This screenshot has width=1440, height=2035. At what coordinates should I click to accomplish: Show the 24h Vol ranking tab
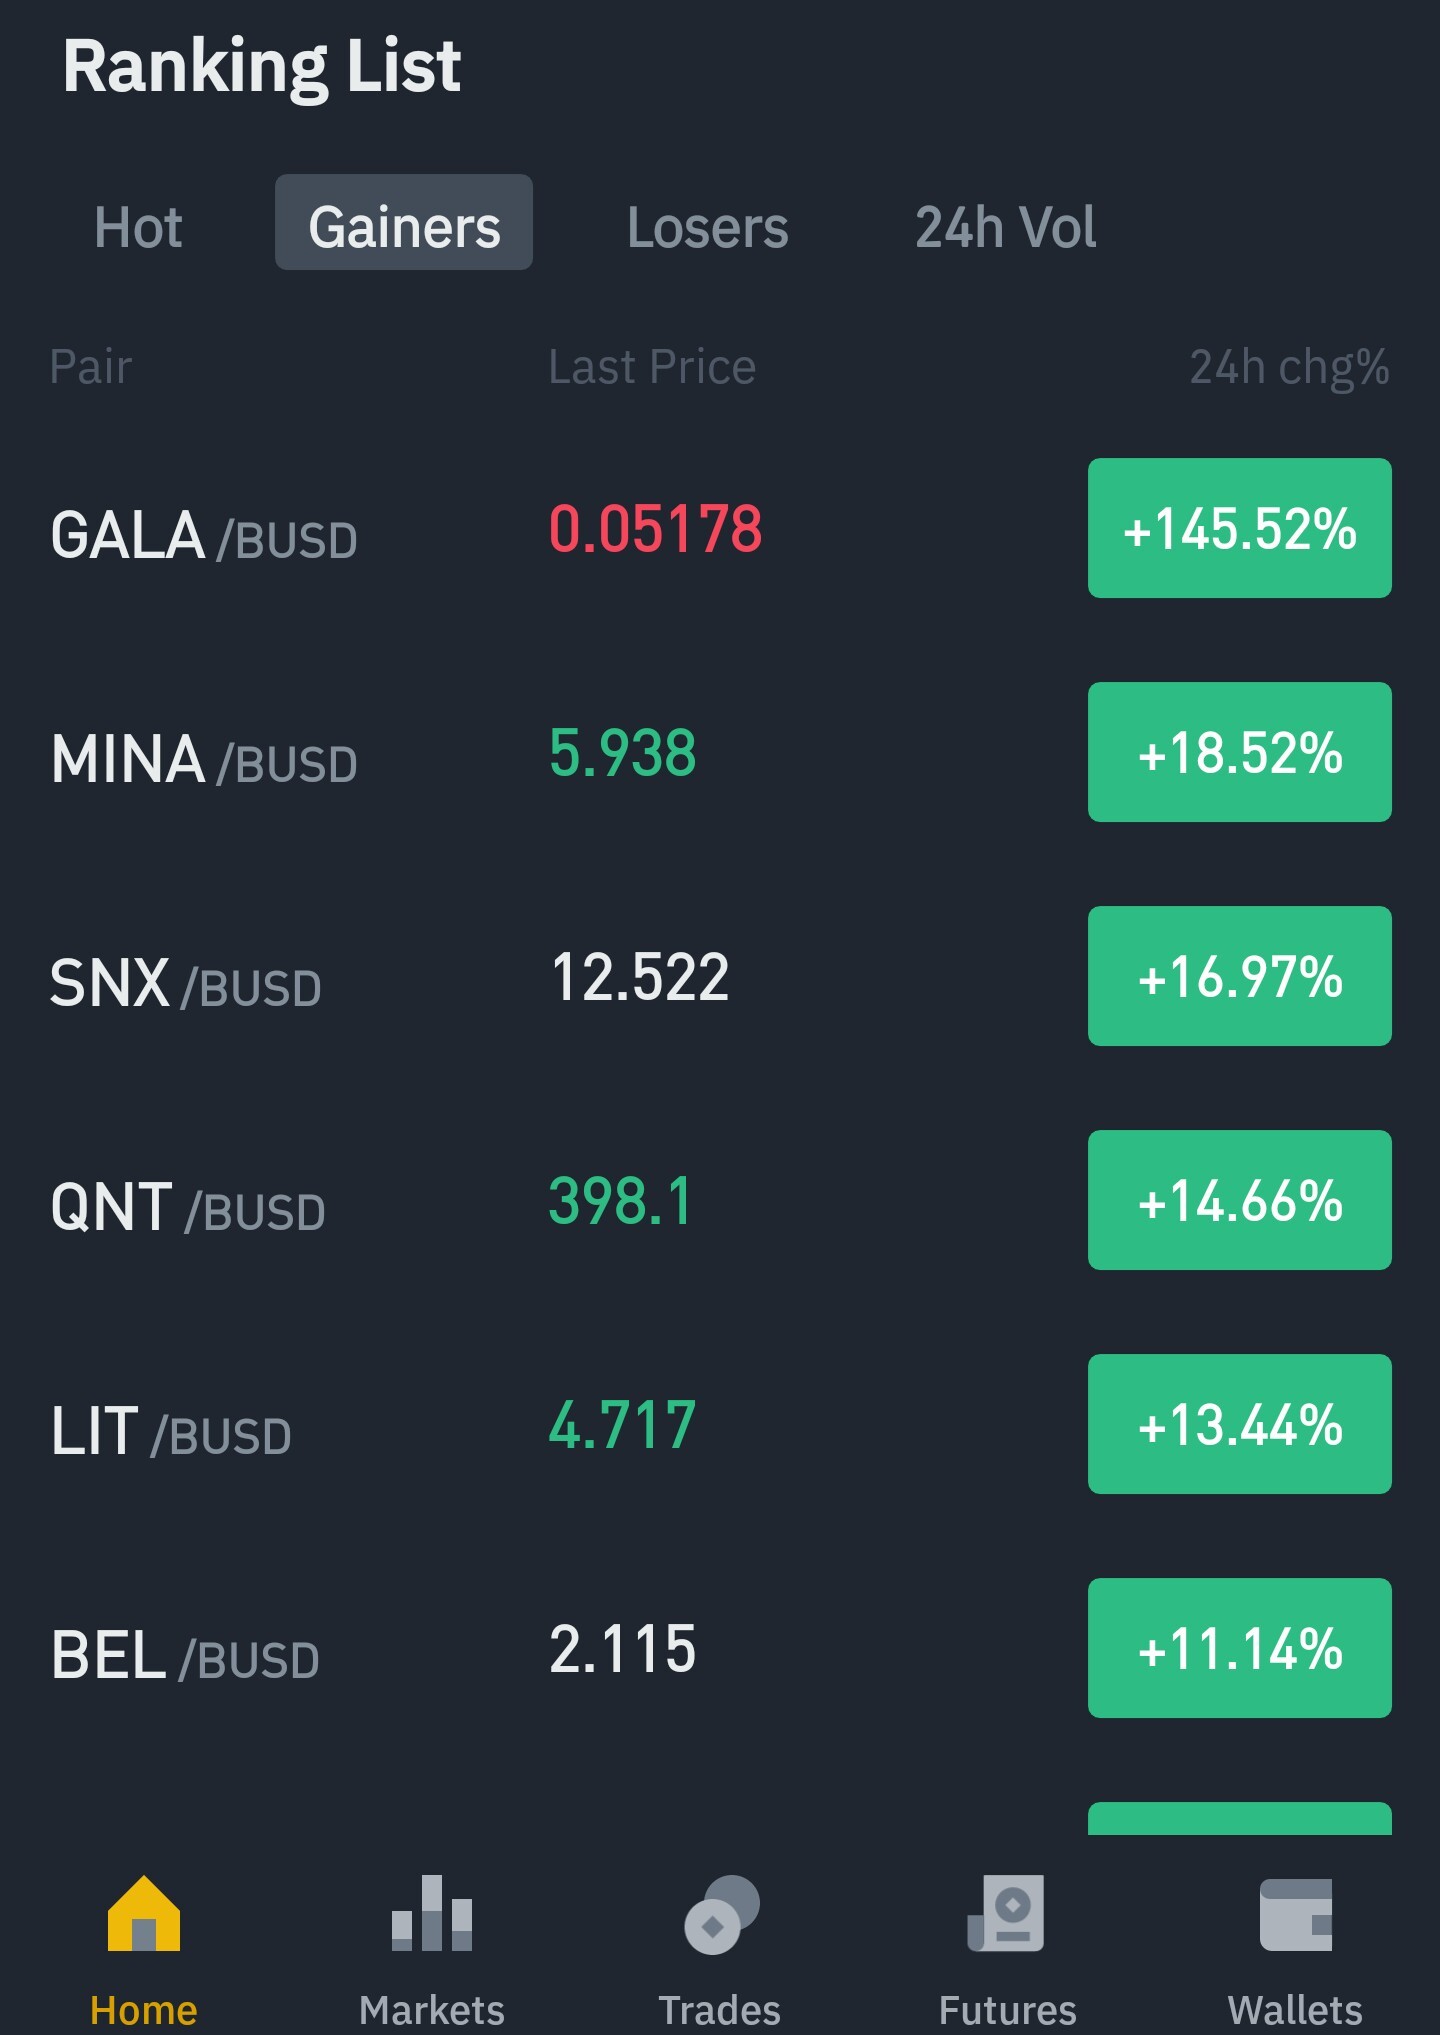pyautogui.click(x=1006, y=227)
